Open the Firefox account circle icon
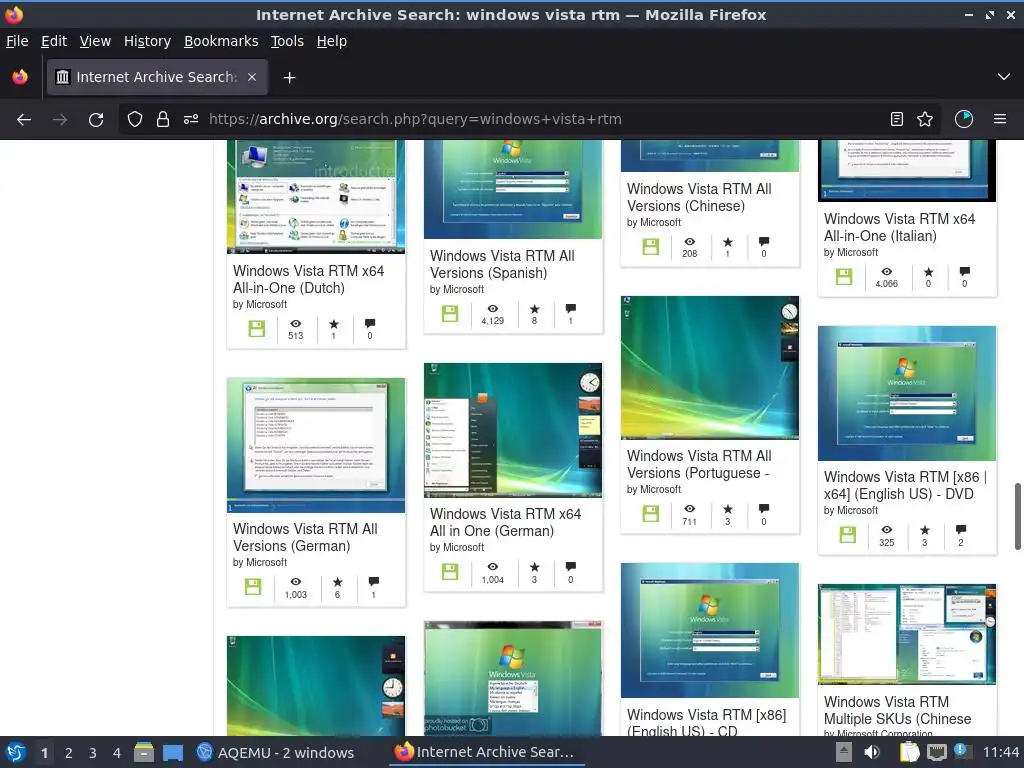Image resolution: width=1024 pixels, height=768 pixels. click(964, 120)
